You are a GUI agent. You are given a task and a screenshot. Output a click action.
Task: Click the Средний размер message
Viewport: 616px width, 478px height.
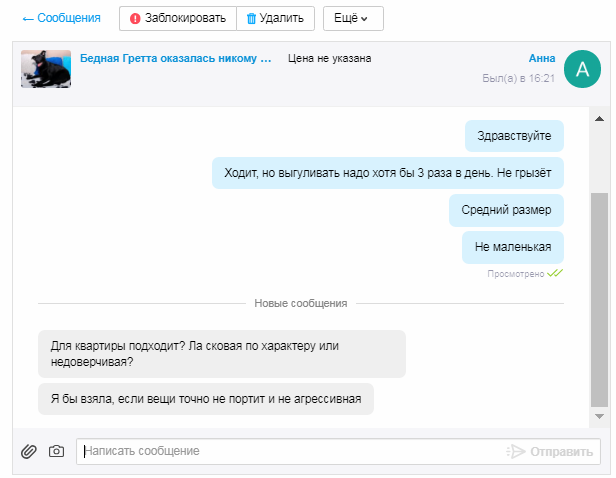(x=506, y=210)
